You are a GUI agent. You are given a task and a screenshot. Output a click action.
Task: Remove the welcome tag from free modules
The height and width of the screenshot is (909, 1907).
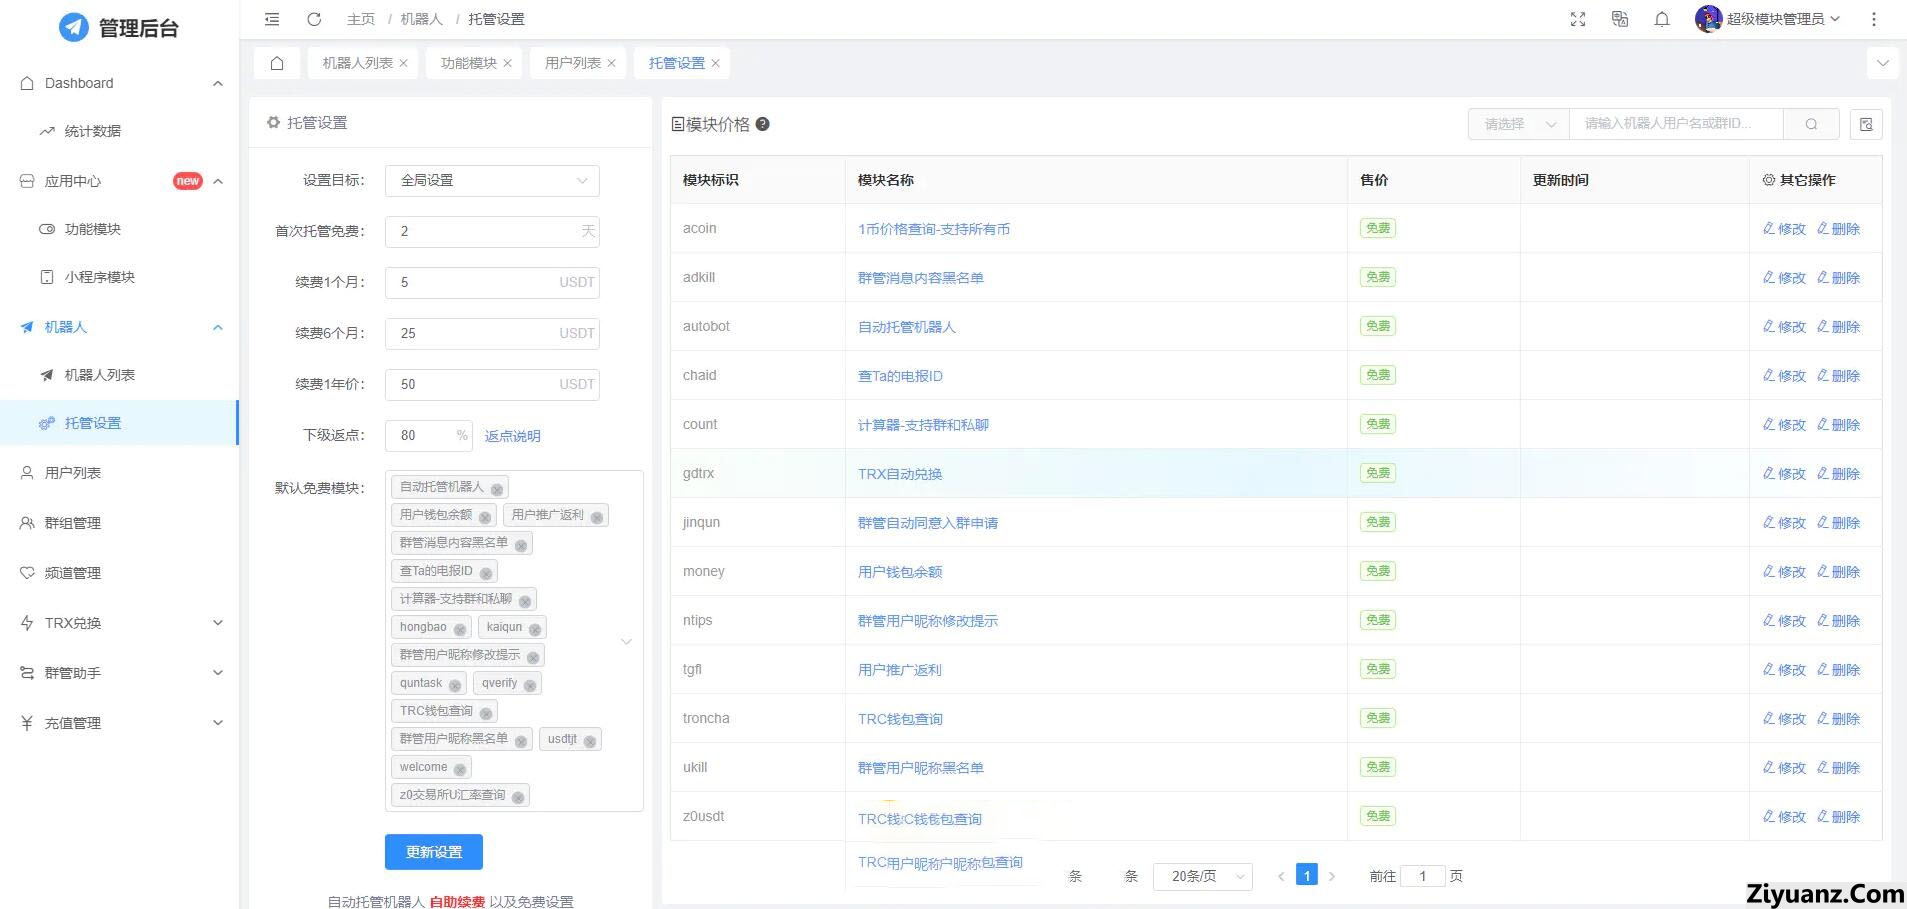(x=460, y=769)
